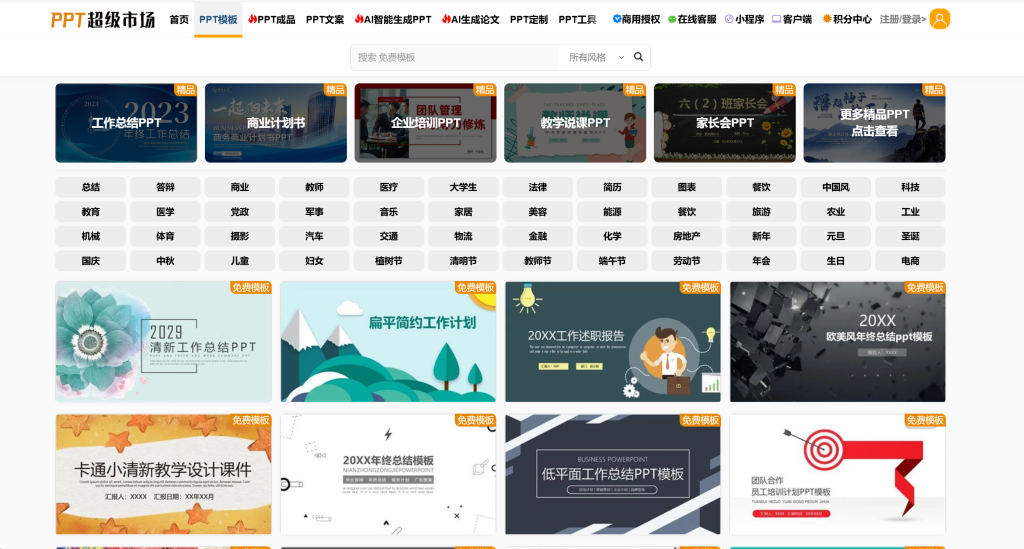Open AI生成论文 in navigation
The width and height of the screenshot is (1024, 549).
tap(470, 20)
